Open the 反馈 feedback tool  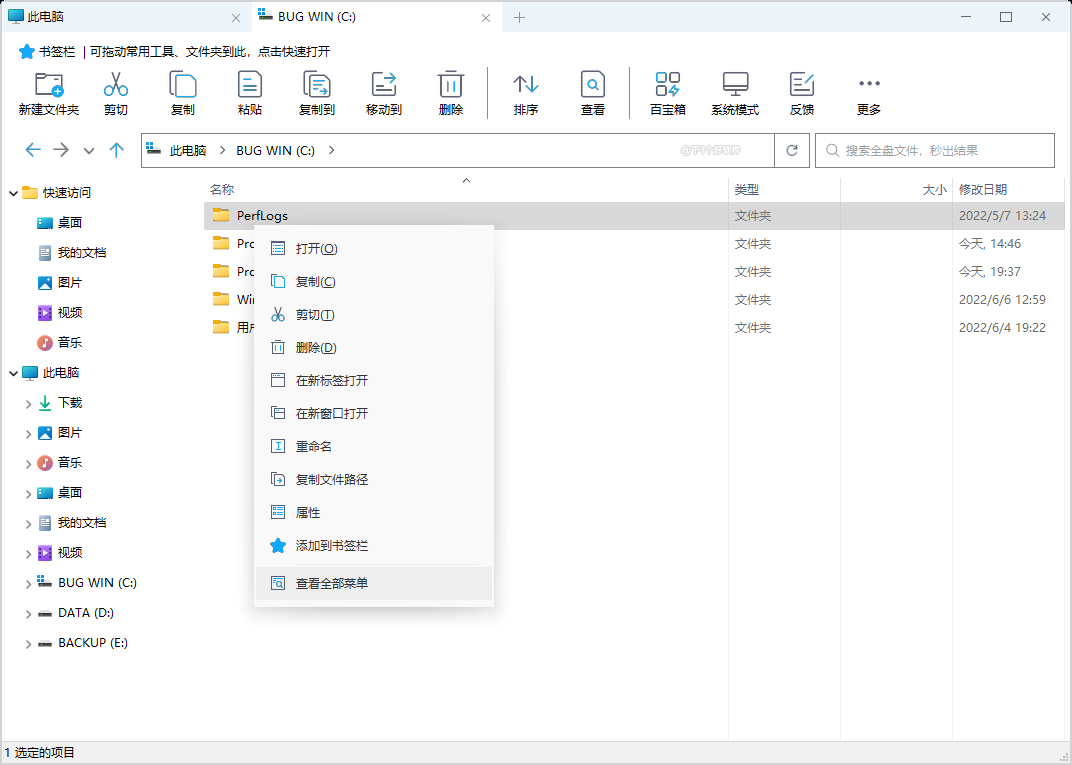pyautogui.click(x=801, y=92)
